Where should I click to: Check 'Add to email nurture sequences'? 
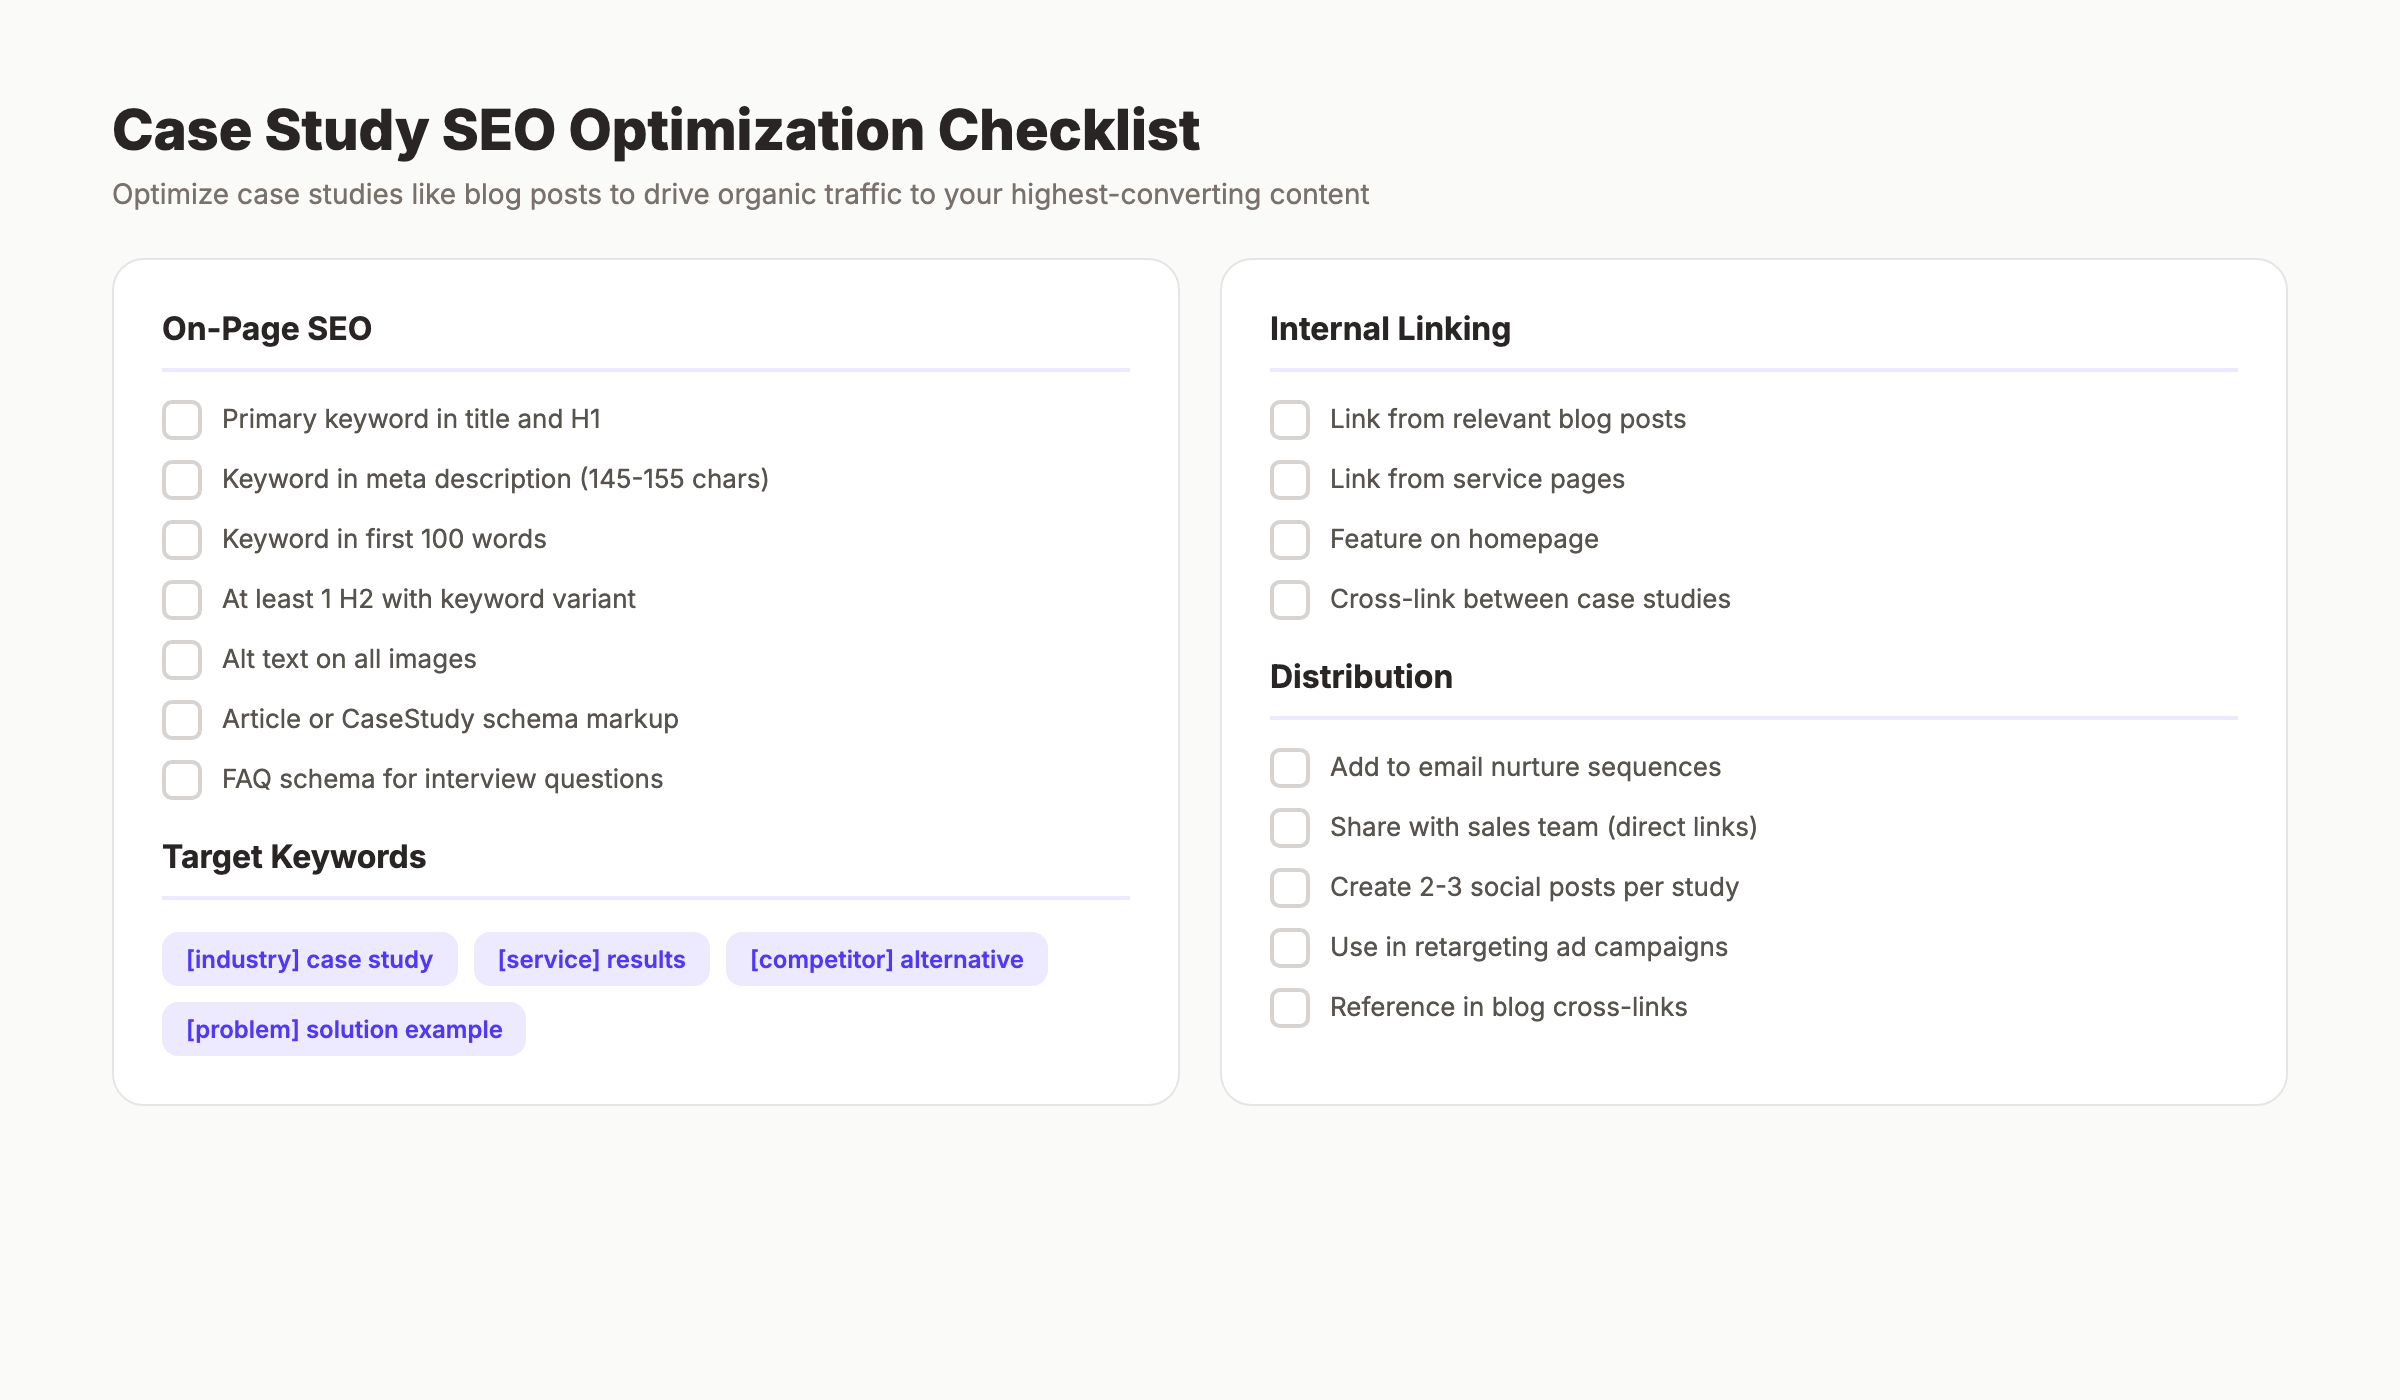click(x=1289, y=768)
